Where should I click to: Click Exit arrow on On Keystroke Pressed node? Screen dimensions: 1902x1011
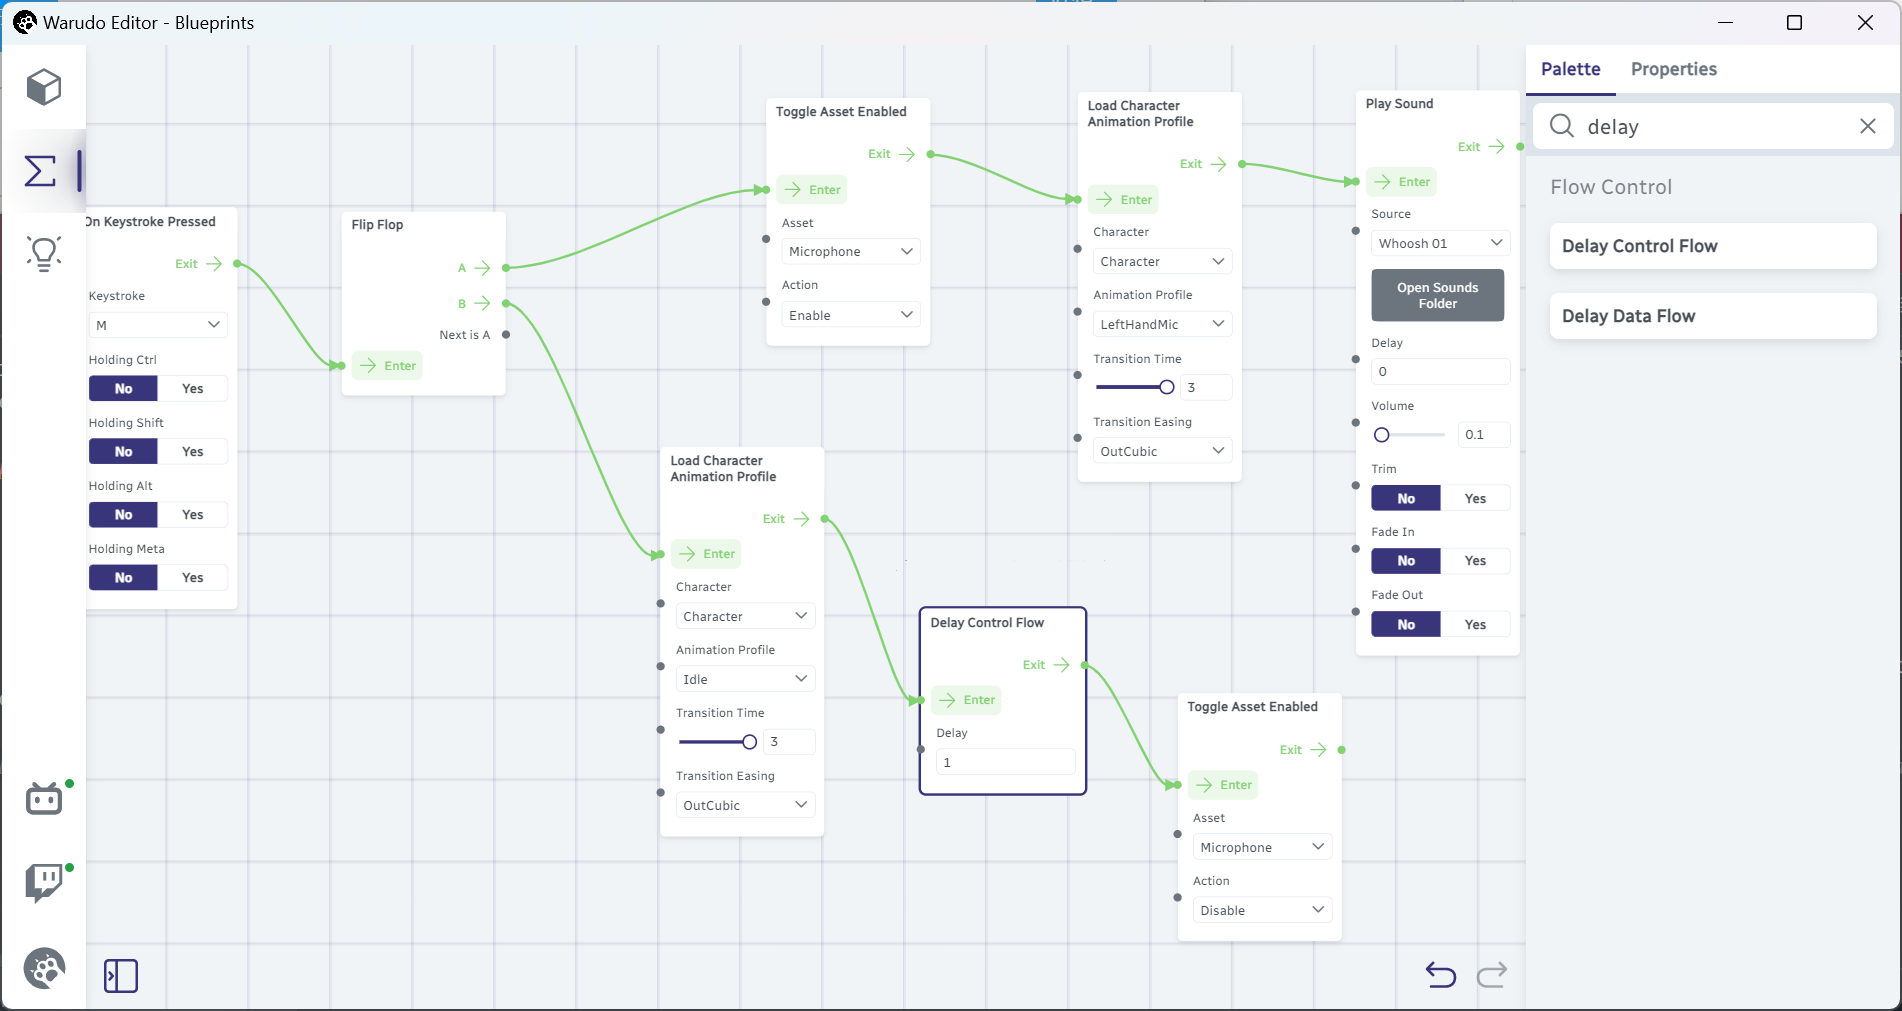point(213,264)
